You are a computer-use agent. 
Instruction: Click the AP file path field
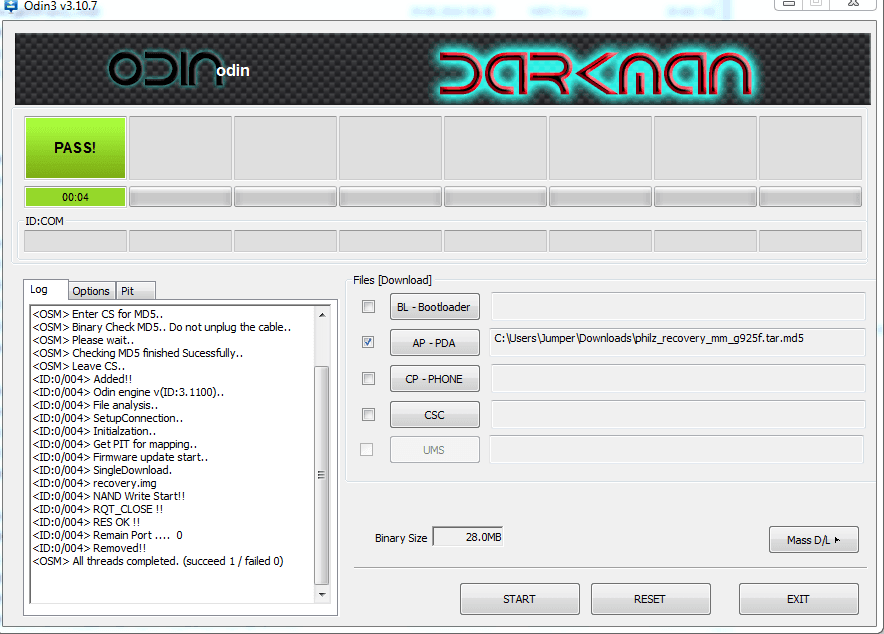pos(677,342)
